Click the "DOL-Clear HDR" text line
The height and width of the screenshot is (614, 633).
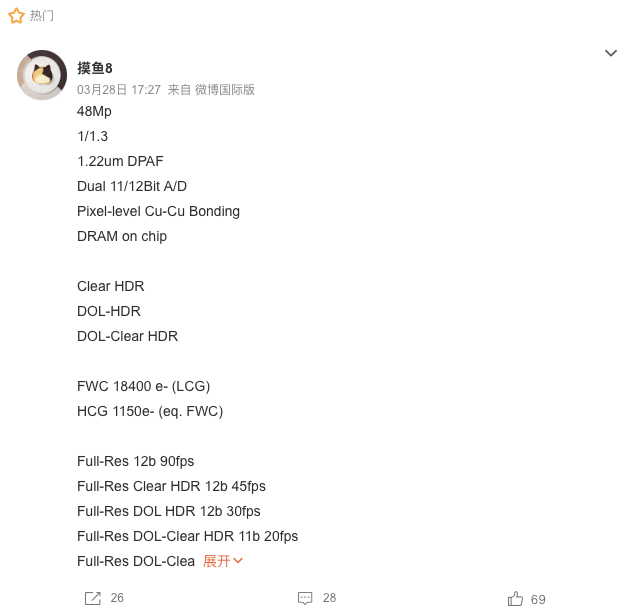coord(127,336)
